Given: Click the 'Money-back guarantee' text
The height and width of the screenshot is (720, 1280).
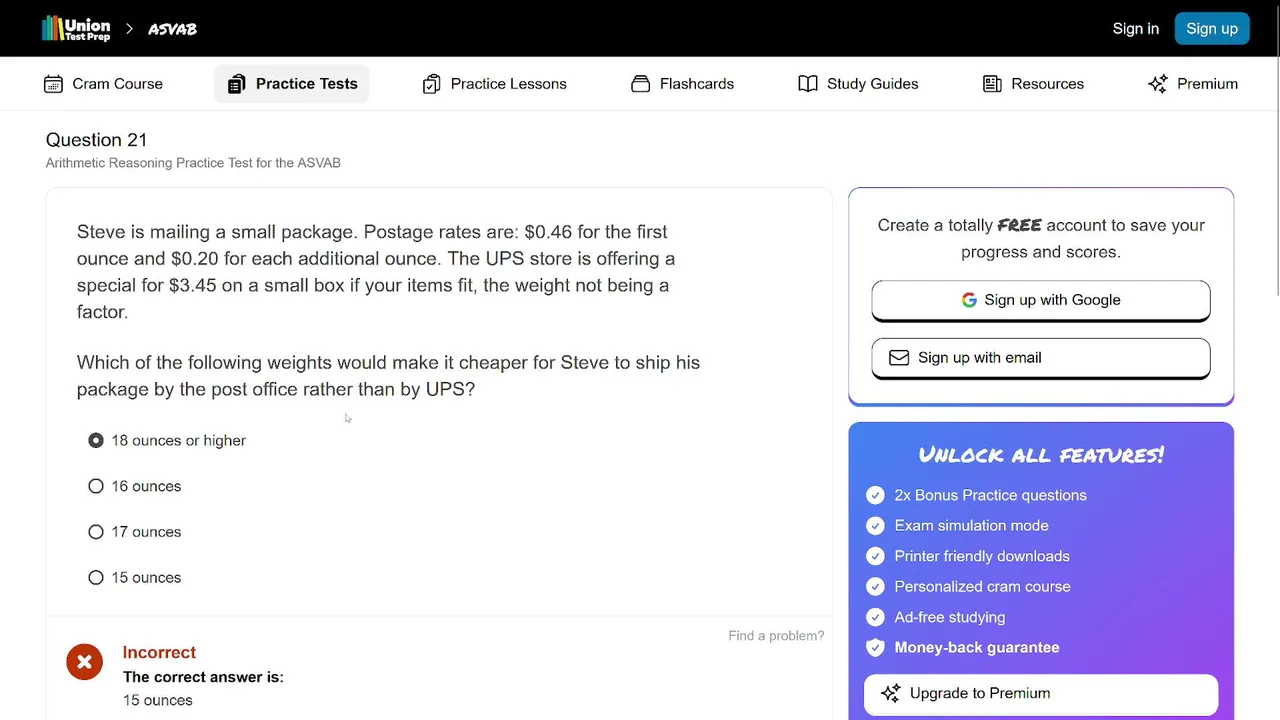Looking at the screenshot, I should 977,648.
